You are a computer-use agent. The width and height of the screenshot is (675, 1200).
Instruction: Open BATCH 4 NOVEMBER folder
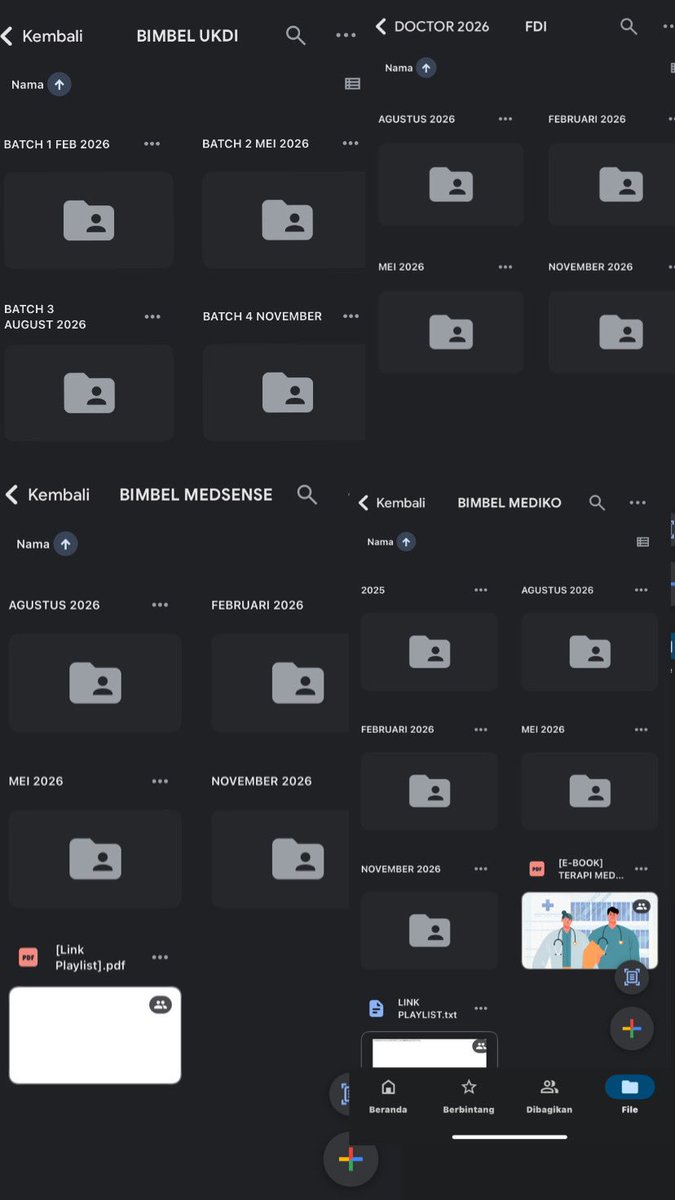click(x=284, y=393)
